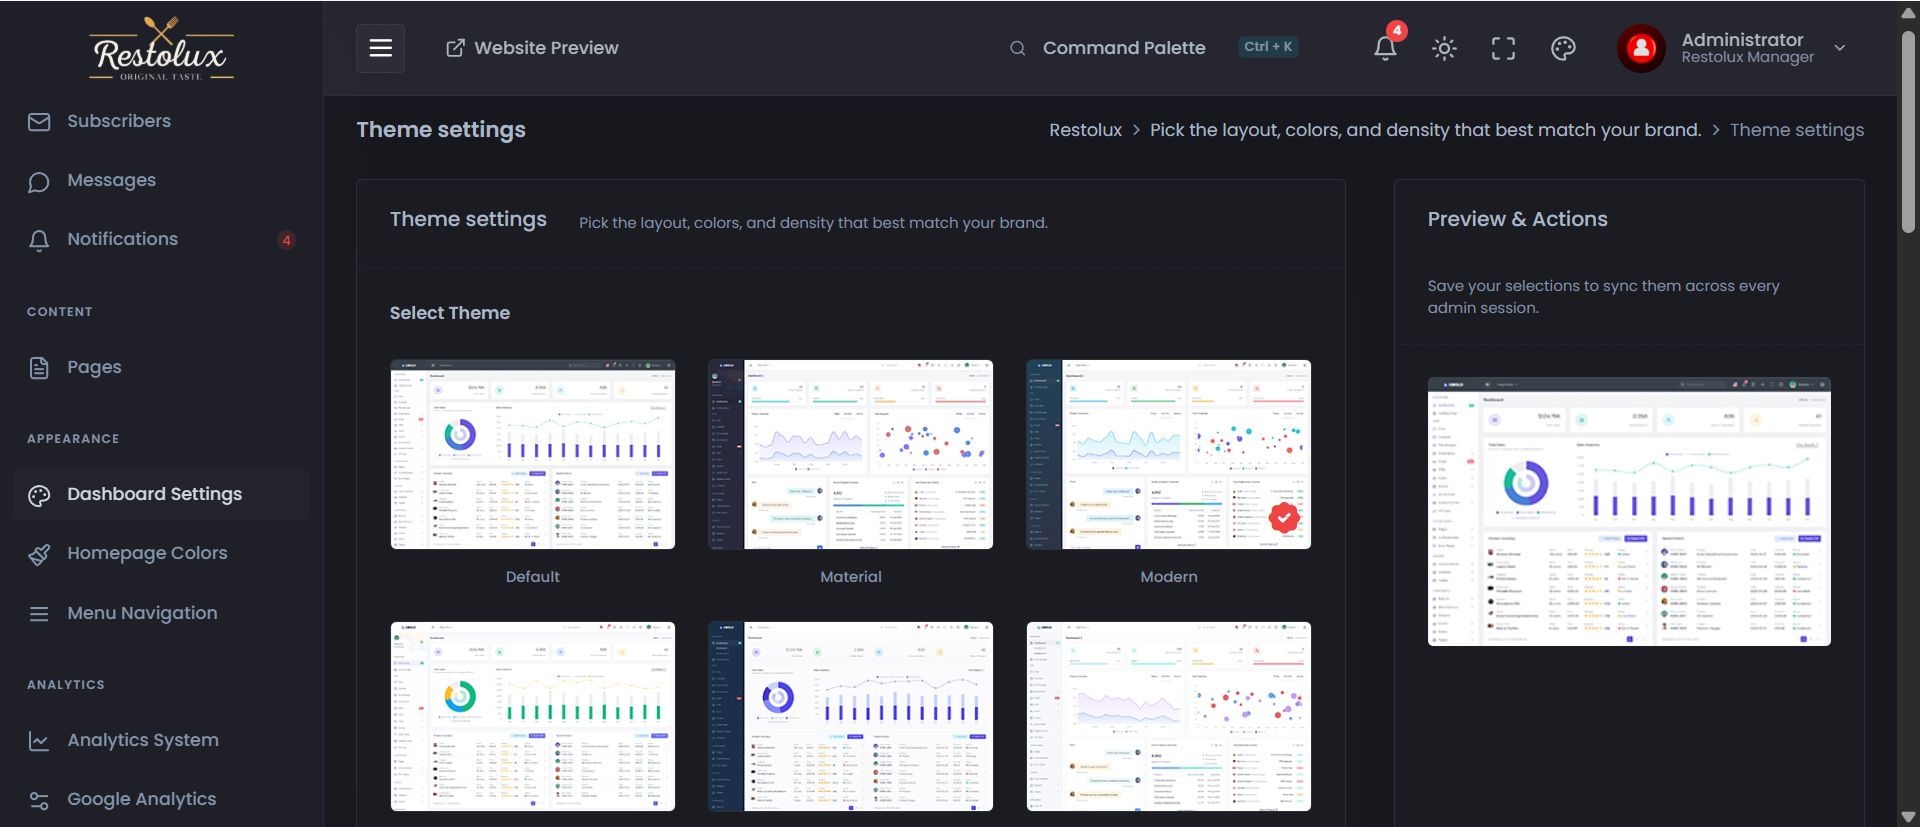Open Website Preview link
1920x827 pixels.
pos(532,48)
